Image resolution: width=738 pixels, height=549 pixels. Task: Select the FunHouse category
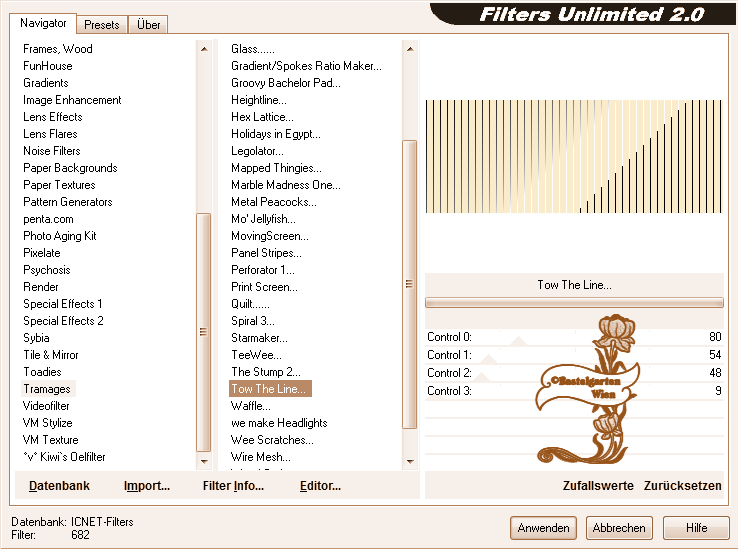(48, 66)
